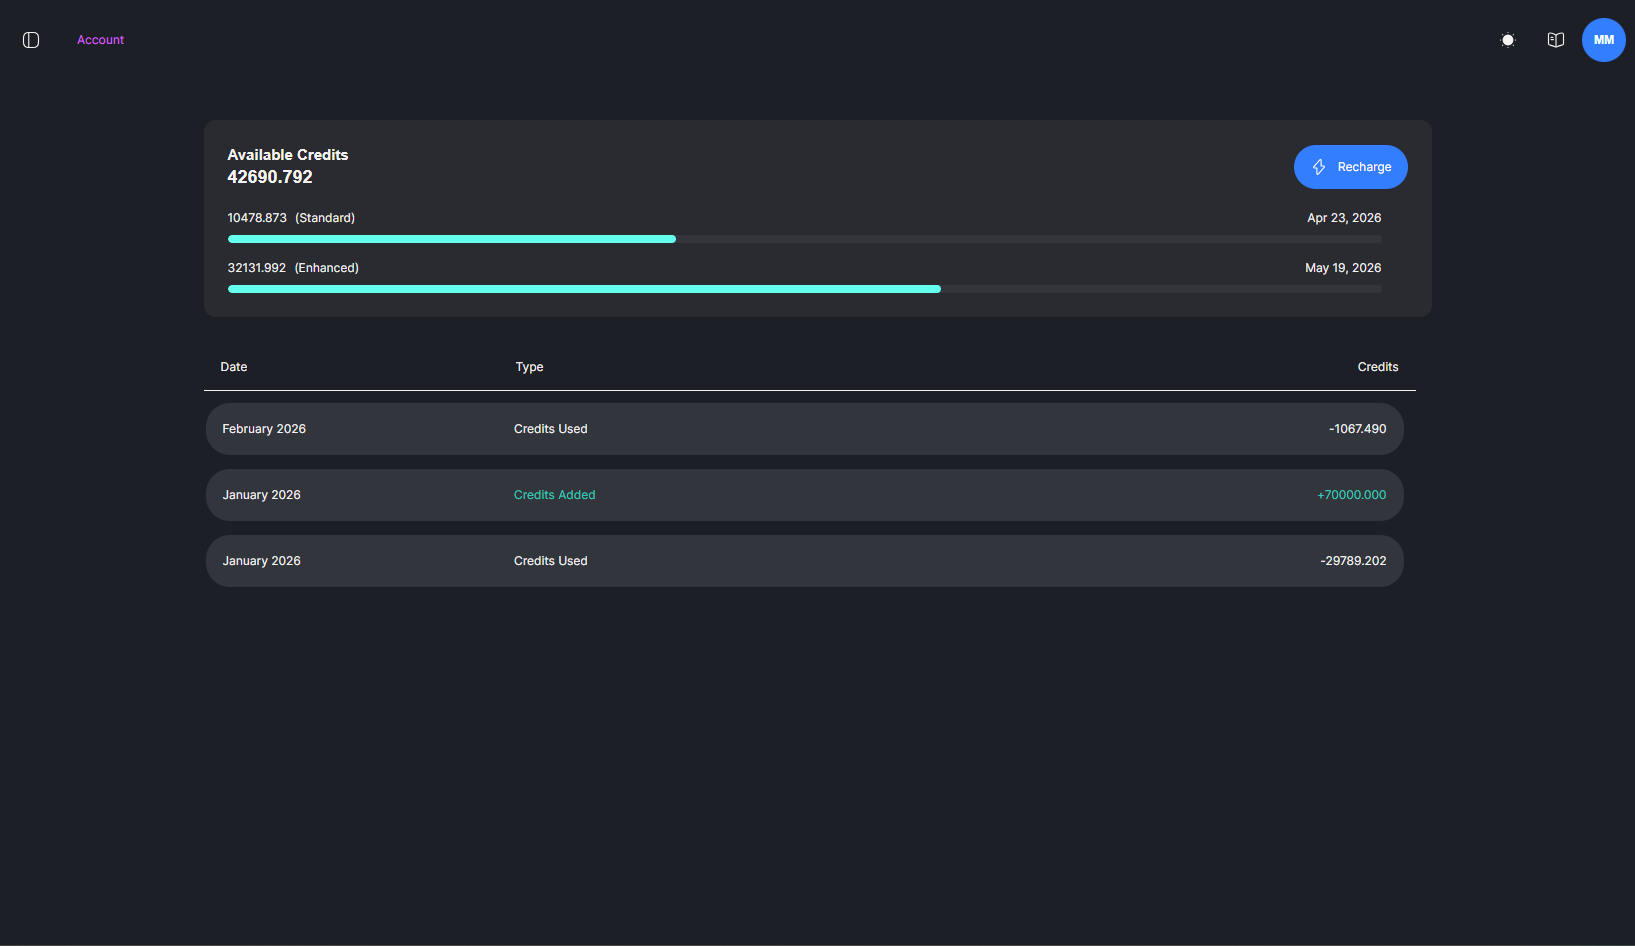
Task: Click the Standard credits progress bar
Action: (x=805, y=239)
